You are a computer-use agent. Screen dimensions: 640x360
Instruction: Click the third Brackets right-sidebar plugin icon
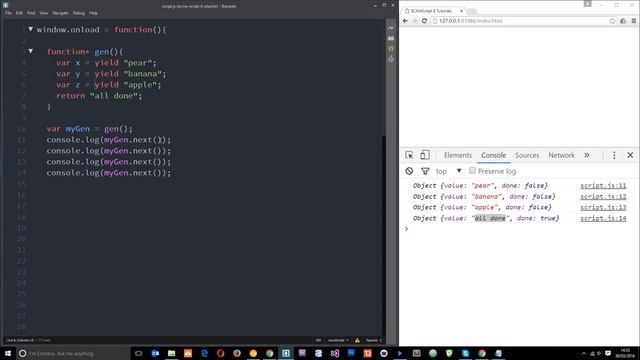click(391, 49)
